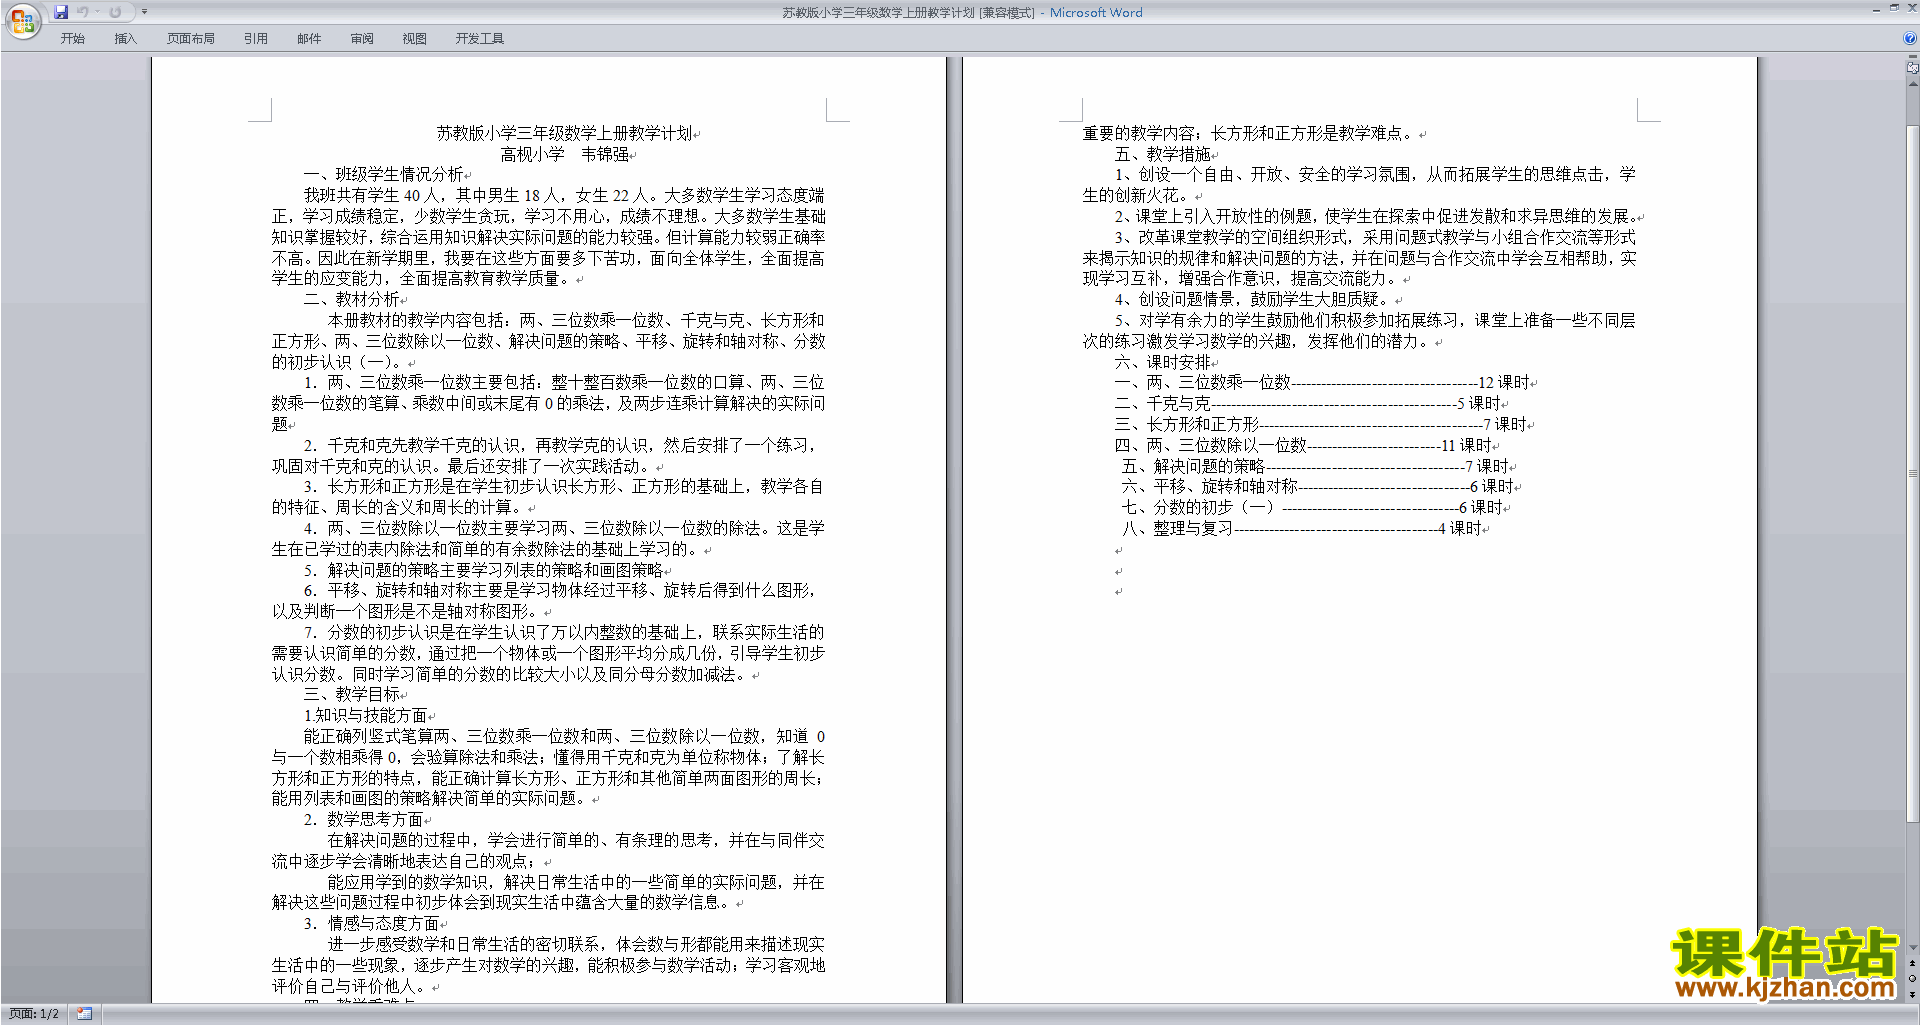Open the 邮件 ribbon tab
The image size is (1920, 1025).
tap(309, 39)
